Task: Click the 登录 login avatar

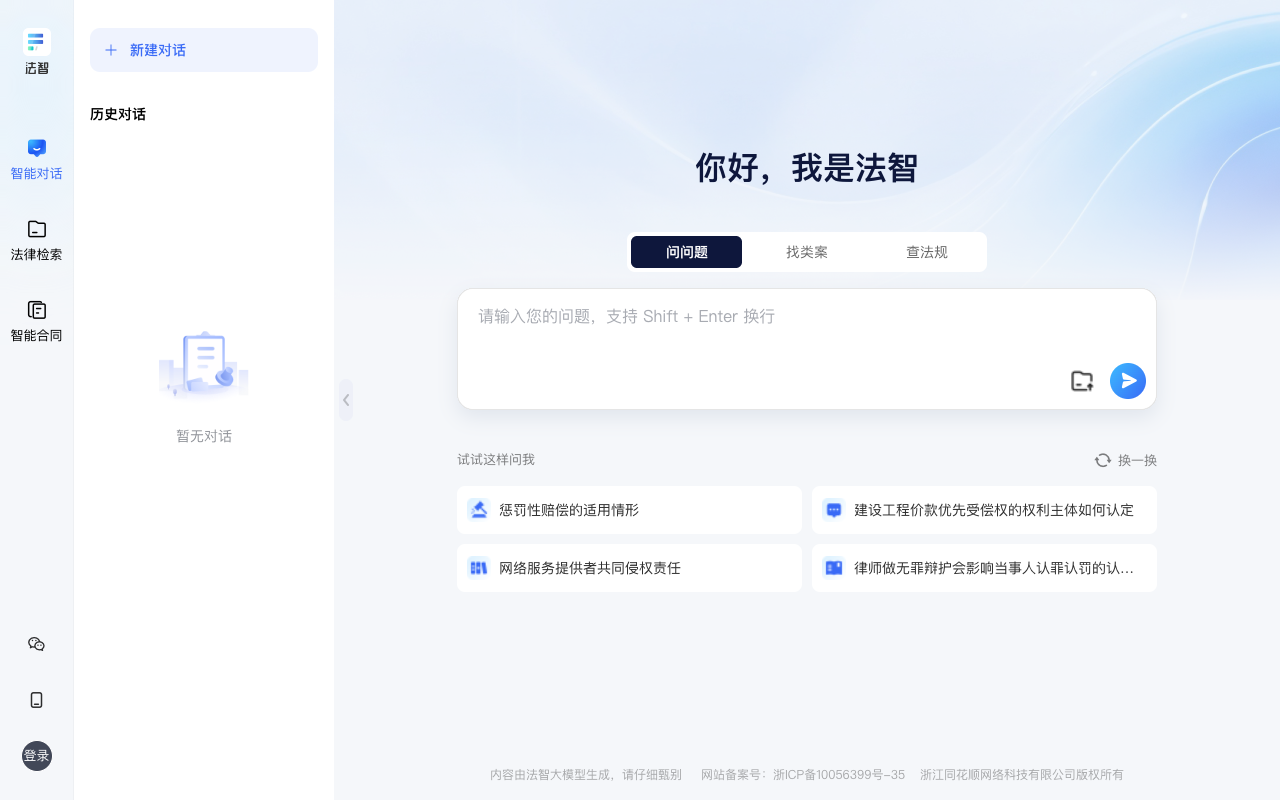Action: 37,756
